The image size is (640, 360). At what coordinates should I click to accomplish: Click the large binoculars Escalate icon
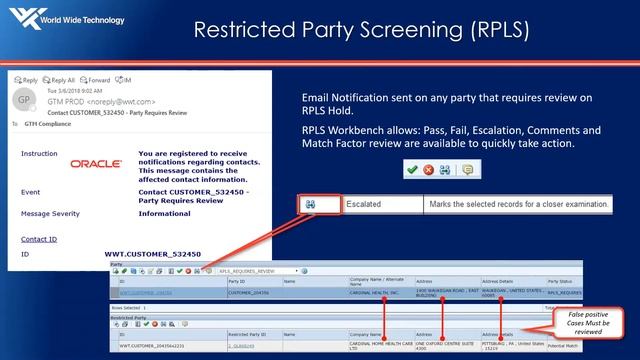(445, 170)
